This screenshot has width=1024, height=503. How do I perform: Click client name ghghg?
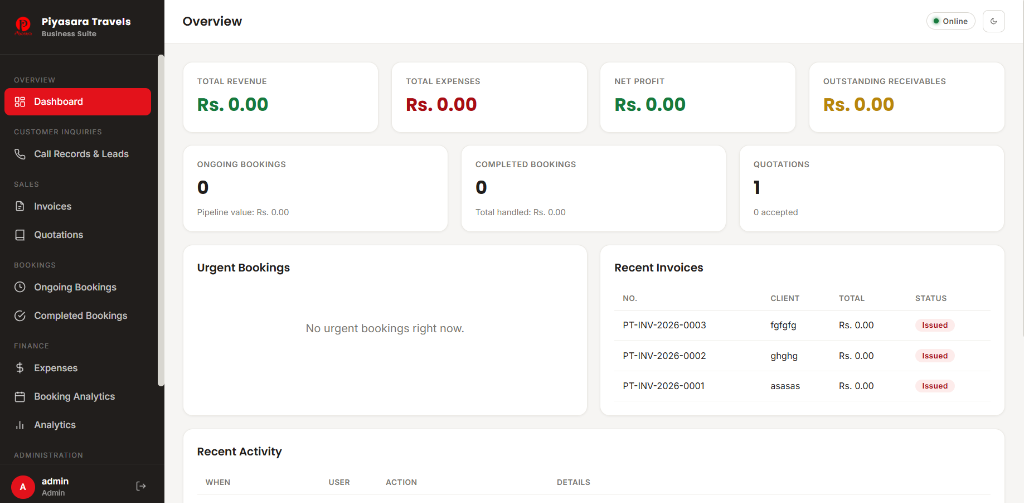(x=784, y=356)
